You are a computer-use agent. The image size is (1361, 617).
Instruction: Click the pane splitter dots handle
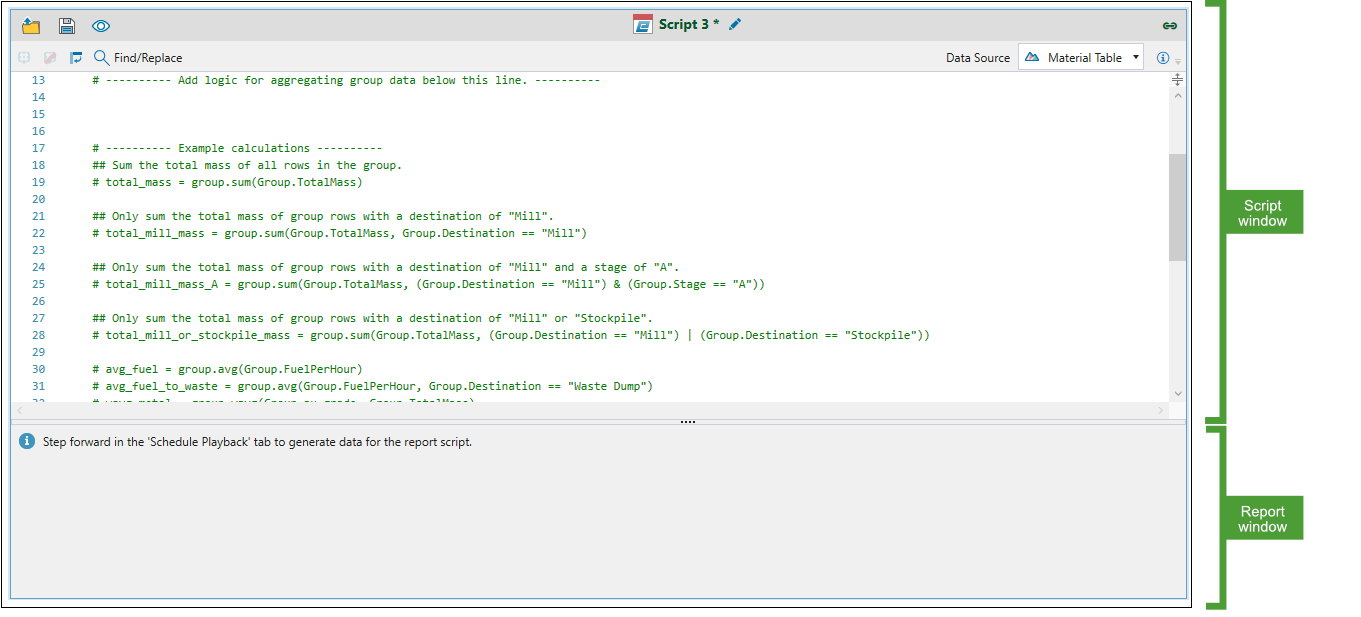688,422
